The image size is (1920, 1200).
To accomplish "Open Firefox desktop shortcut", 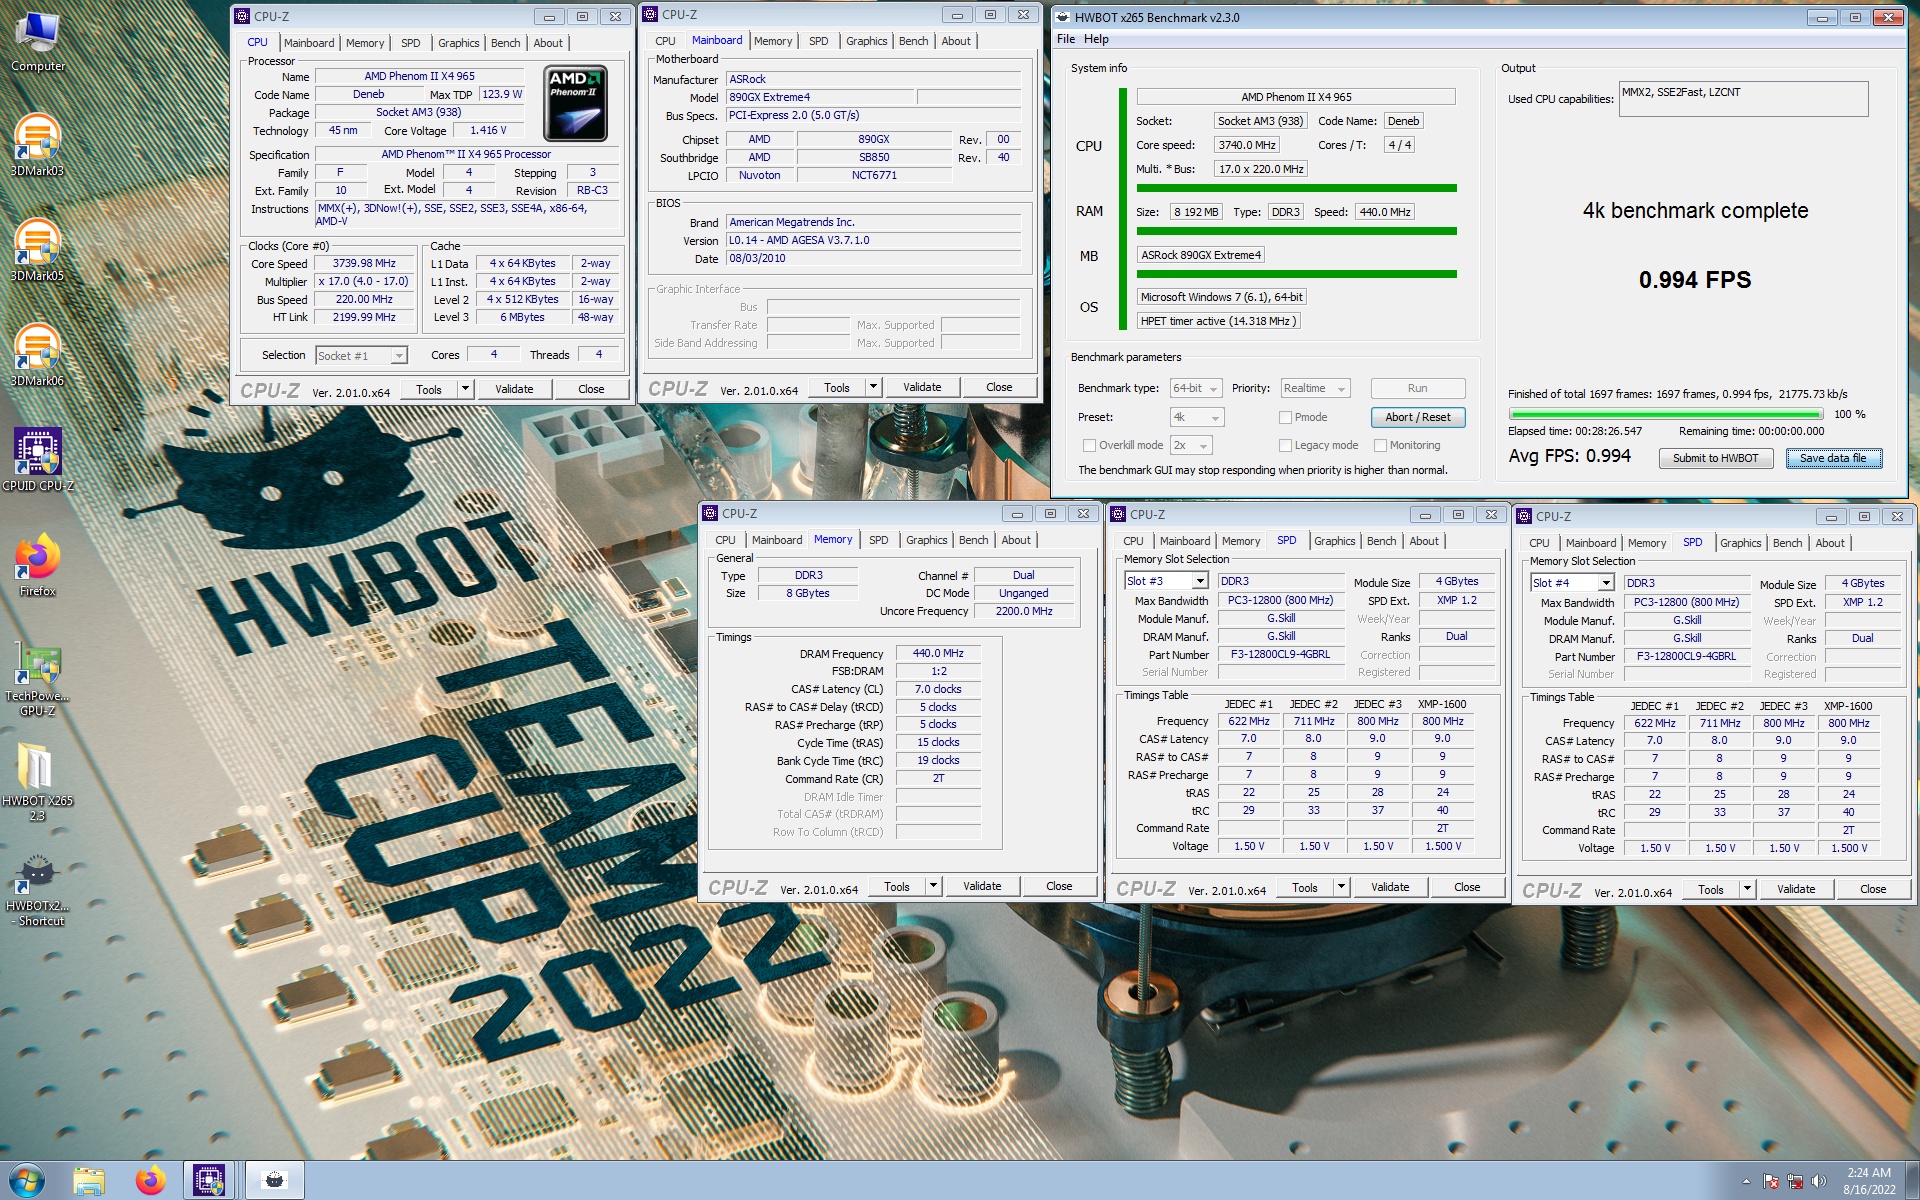I will (38, 566).
